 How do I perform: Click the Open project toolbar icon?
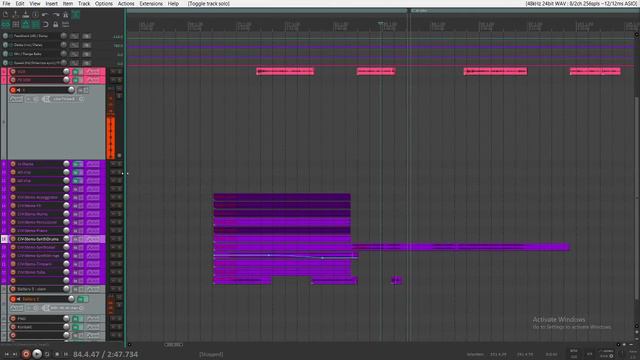pyautogui.click(x=15, y=15)
